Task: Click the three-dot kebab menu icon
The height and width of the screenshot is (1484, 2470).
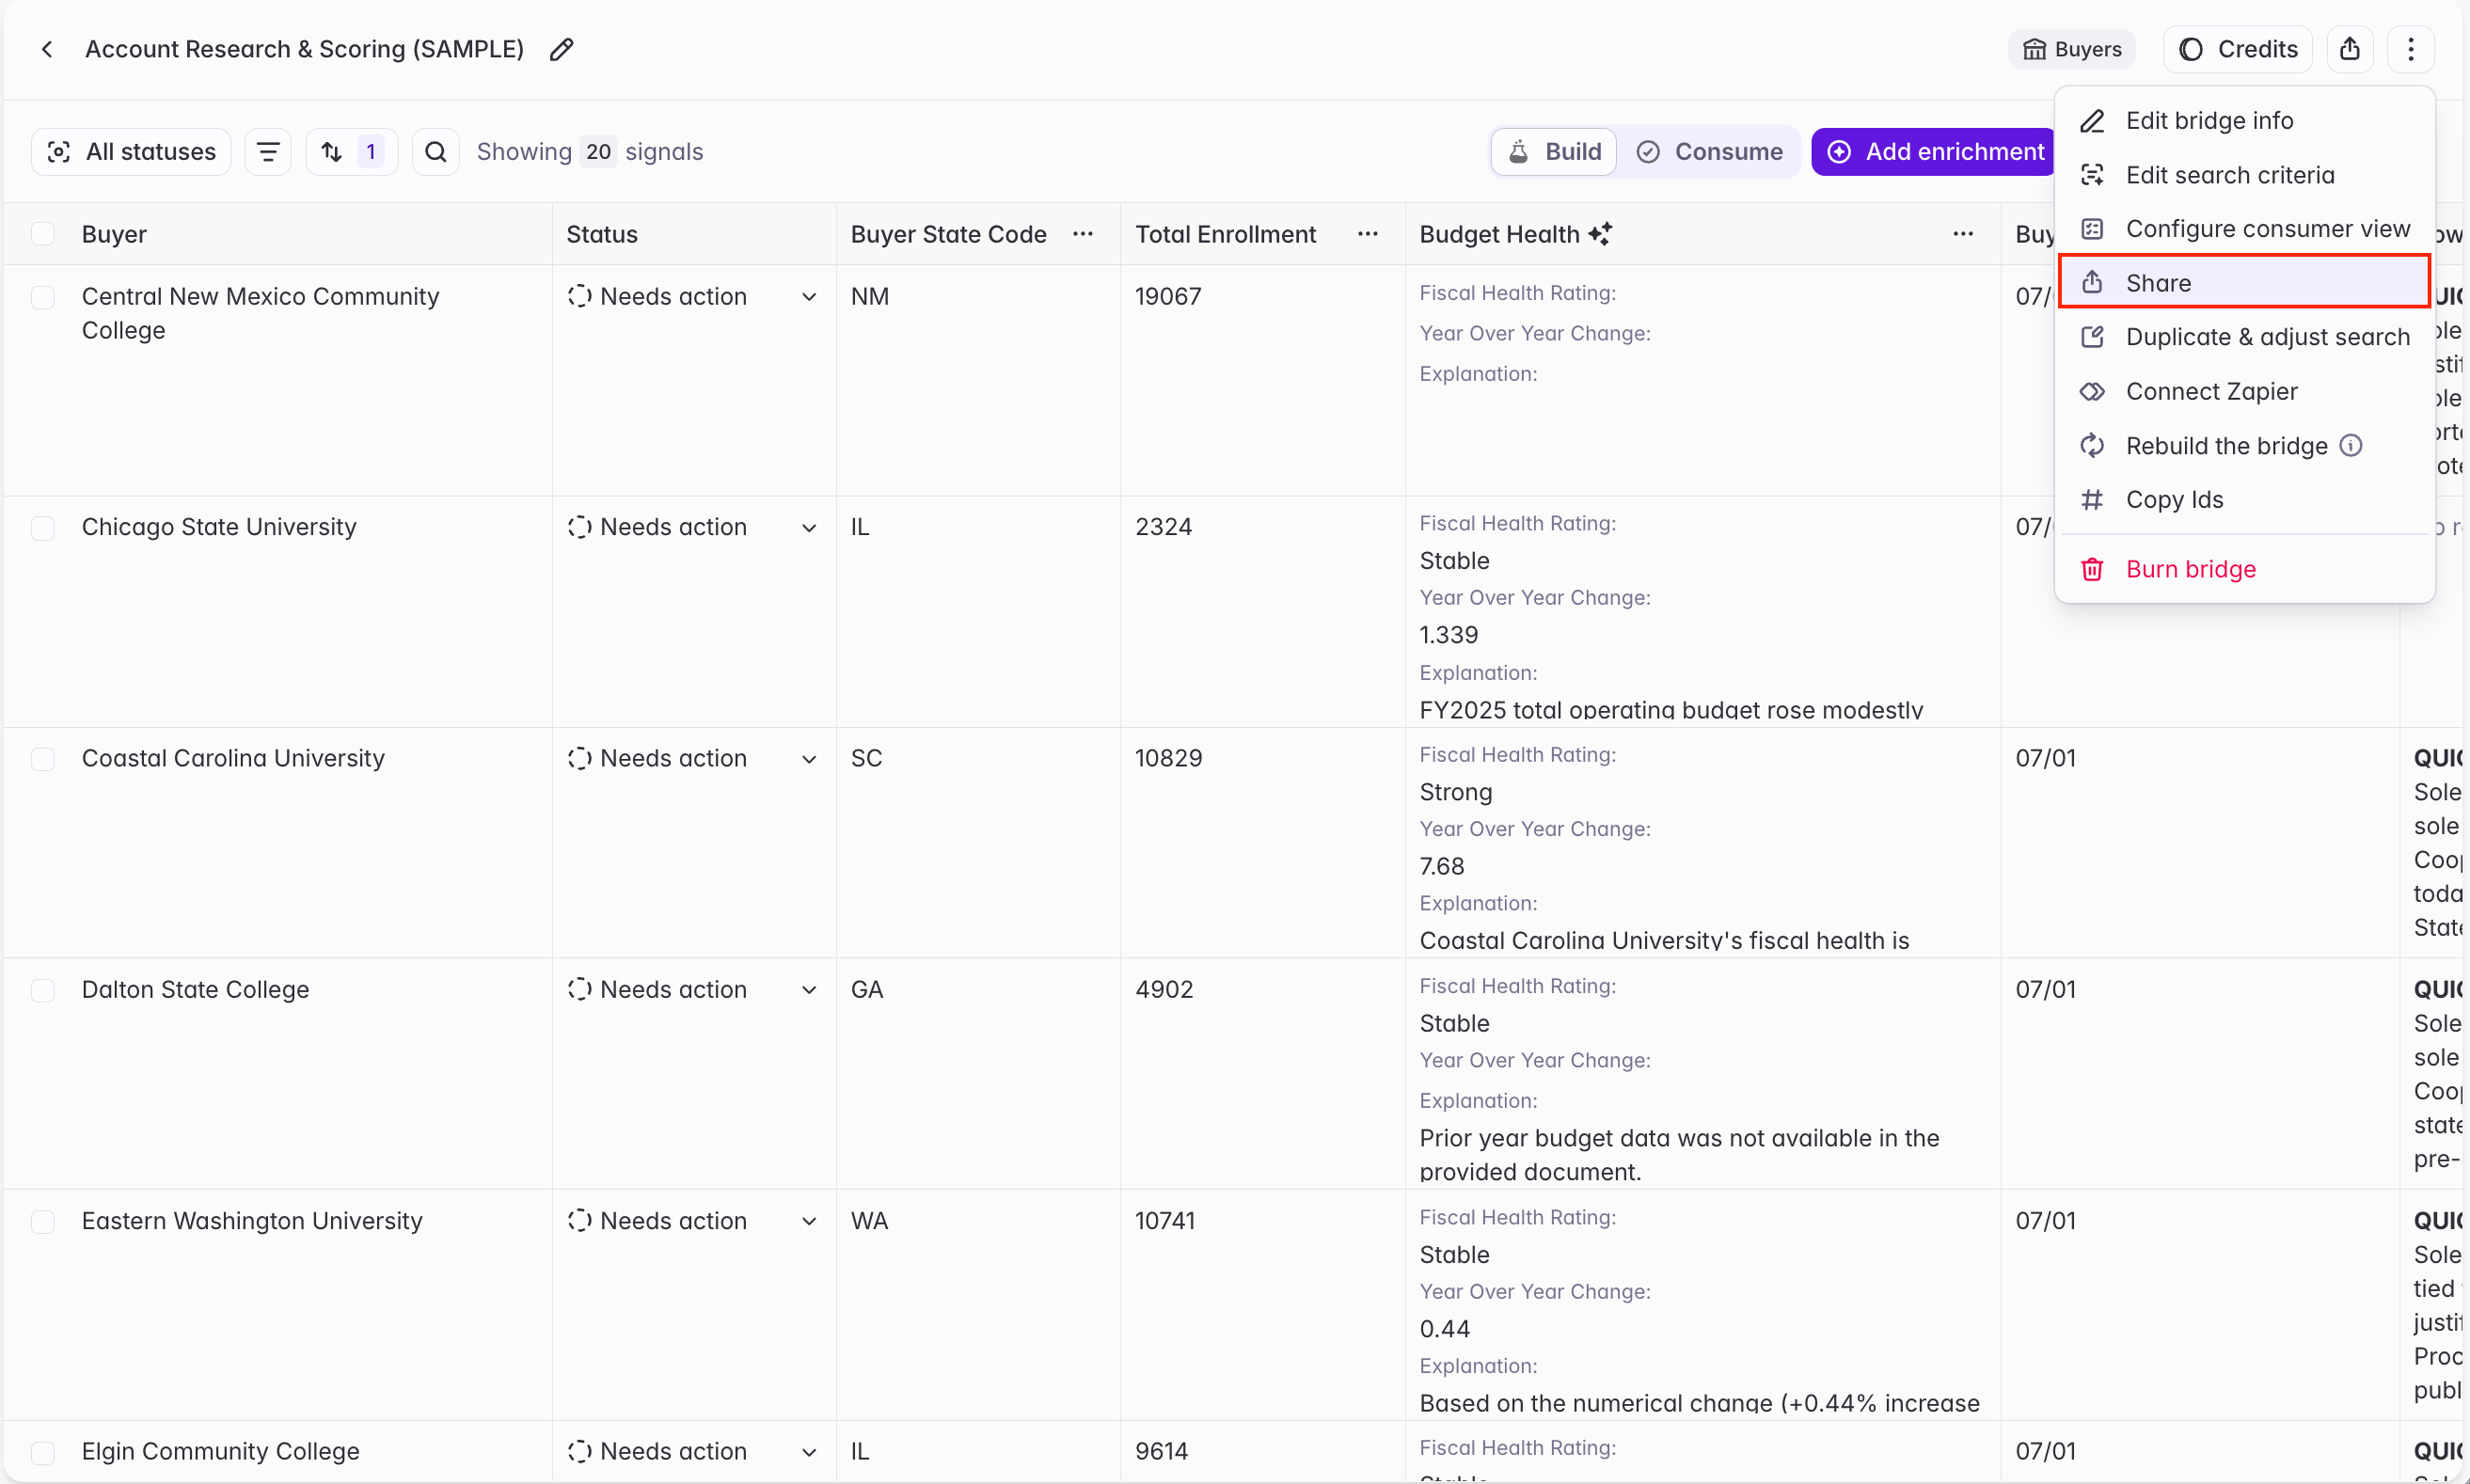Action: [x=2410, y=49]
